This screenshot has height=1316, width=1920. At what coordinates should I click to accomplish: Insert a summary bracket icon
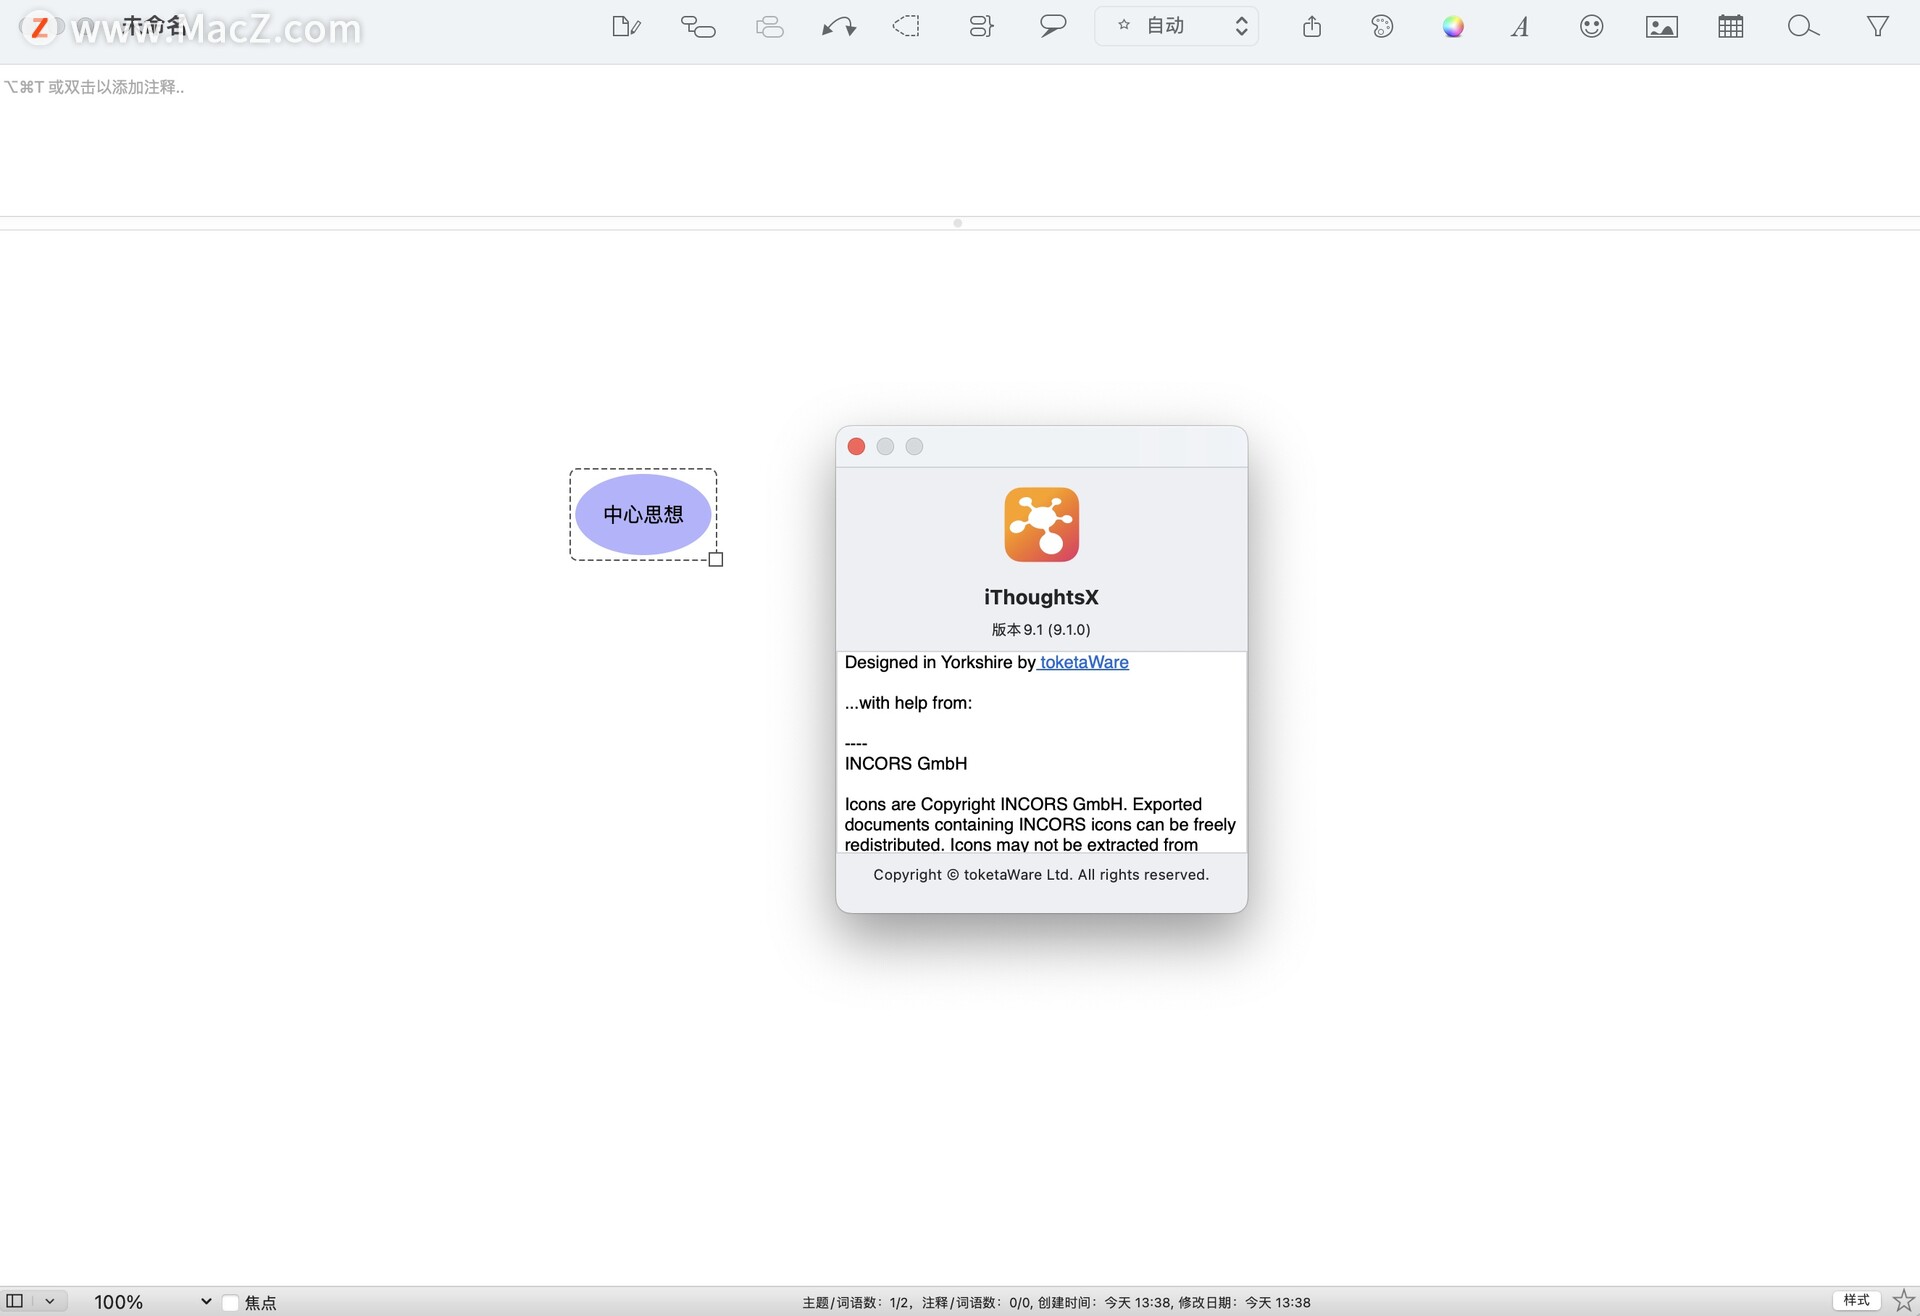(981, 27)
